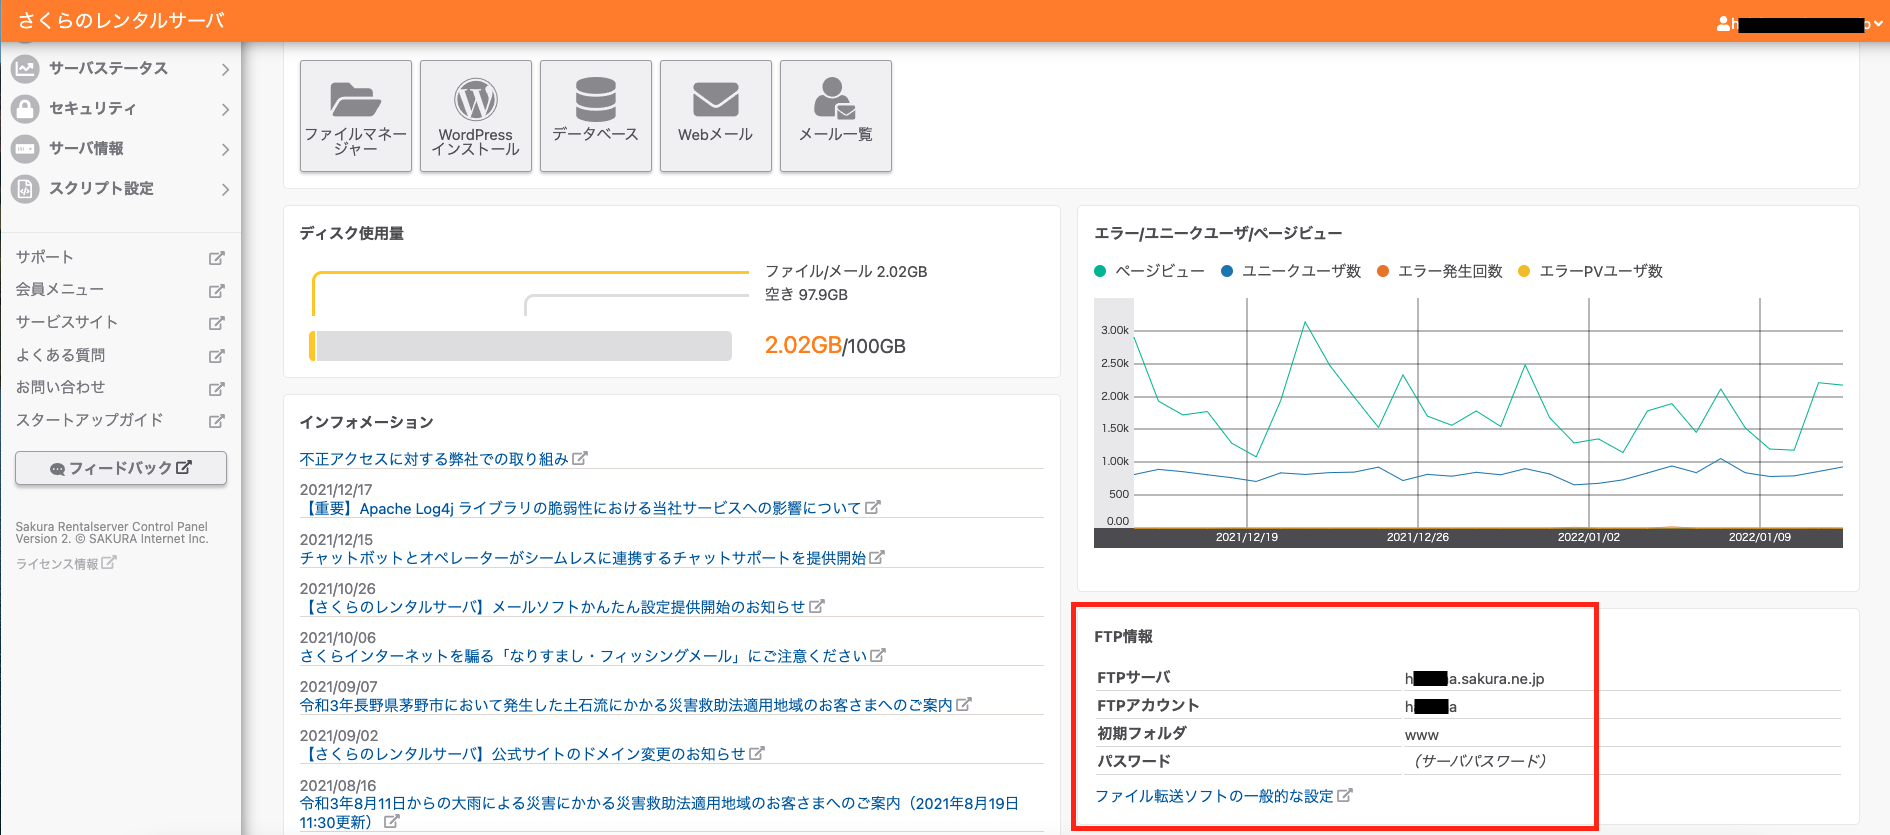Click the FTPサーバ hostname value

tap(1475, 678)
